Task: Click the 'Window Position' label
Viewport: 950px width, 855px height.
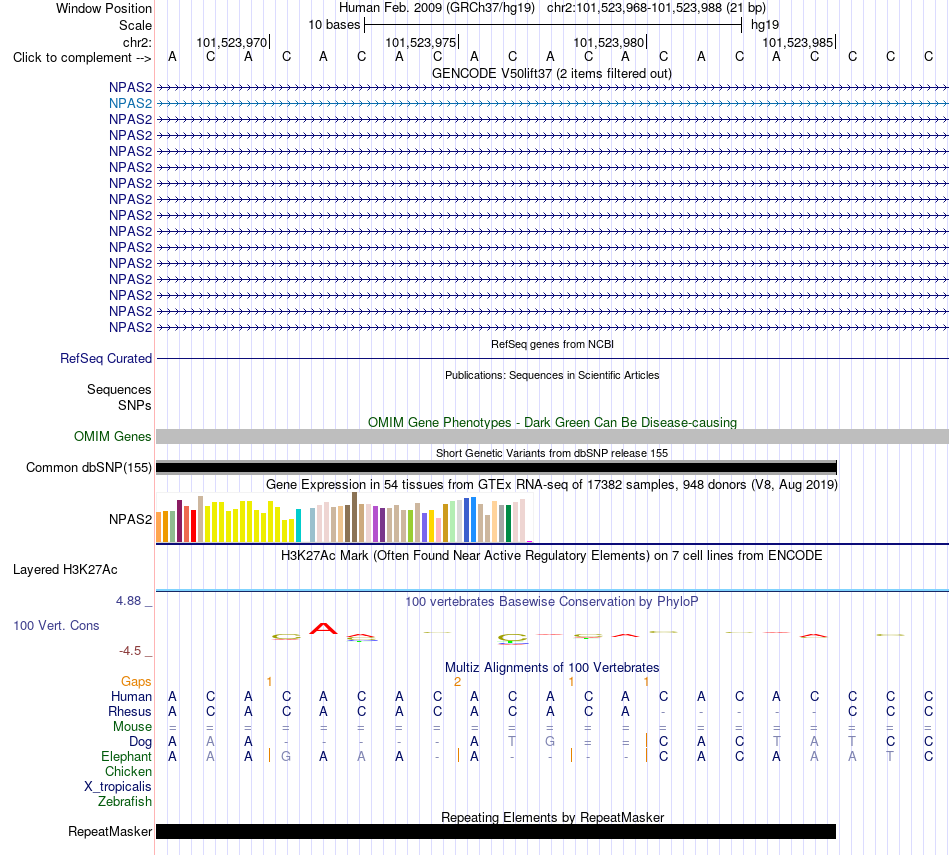Action: [104, 8]
